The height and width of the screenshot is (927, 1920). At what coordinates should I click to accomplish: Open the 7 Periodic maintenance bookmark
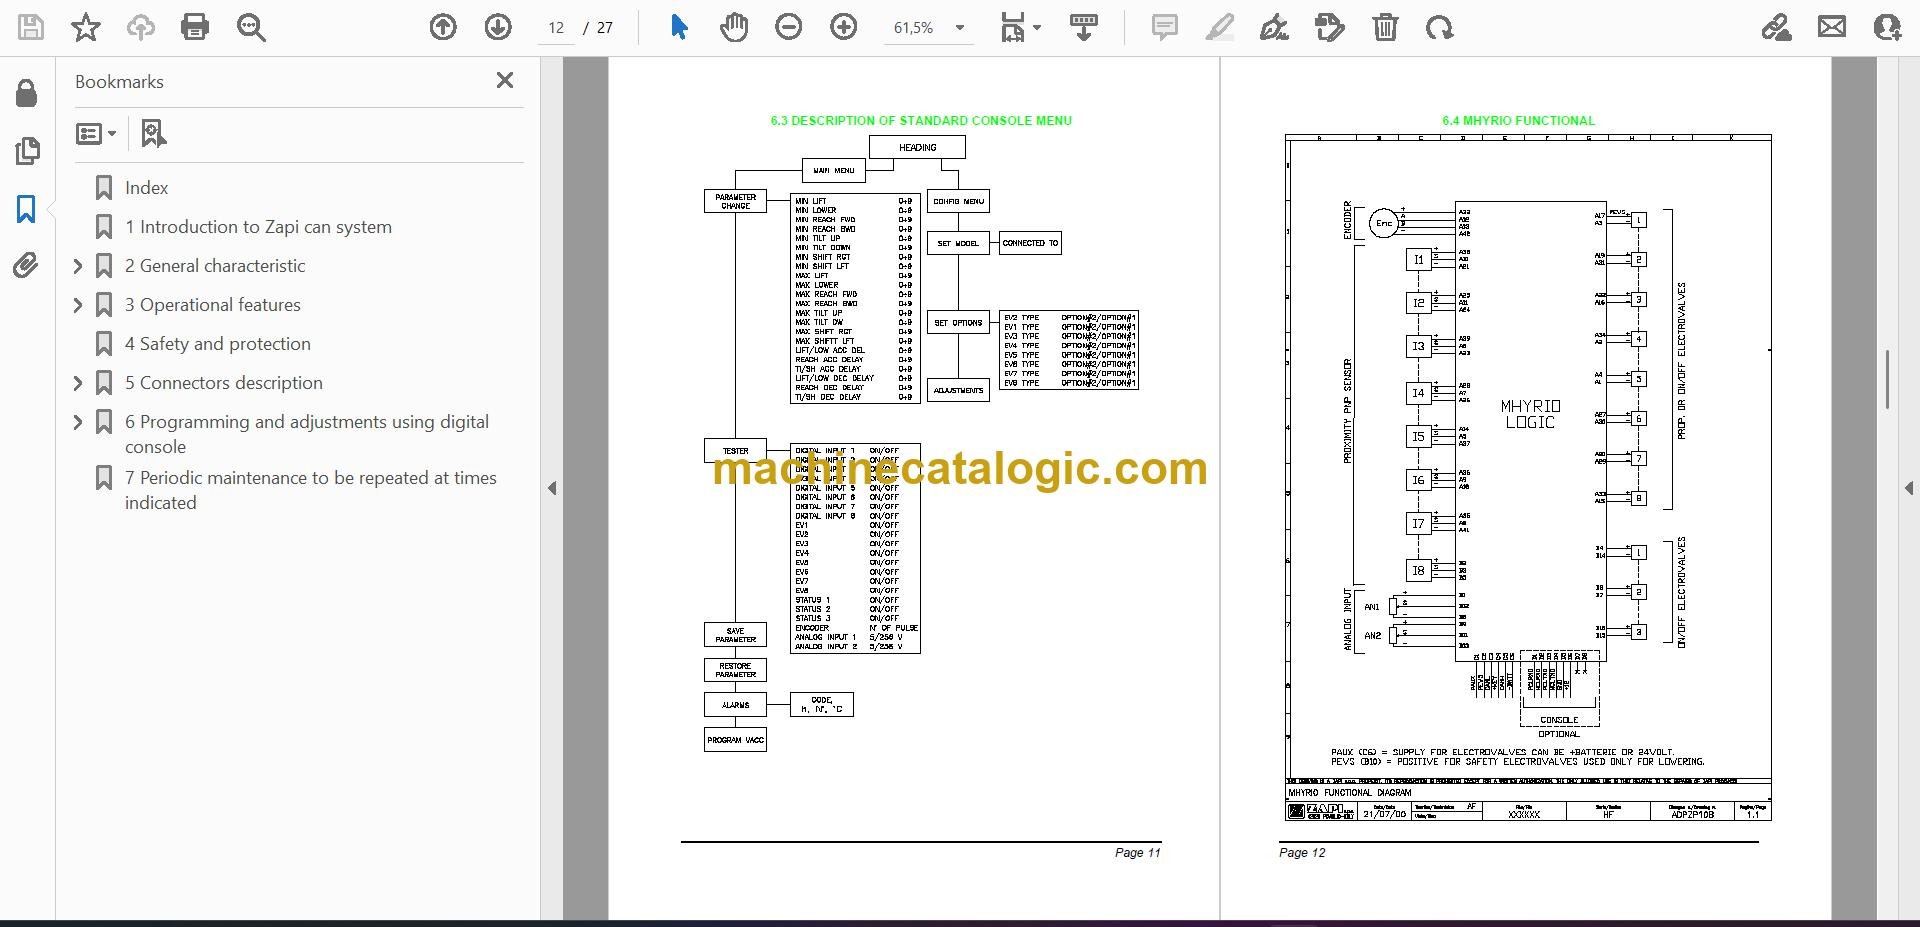311,490
